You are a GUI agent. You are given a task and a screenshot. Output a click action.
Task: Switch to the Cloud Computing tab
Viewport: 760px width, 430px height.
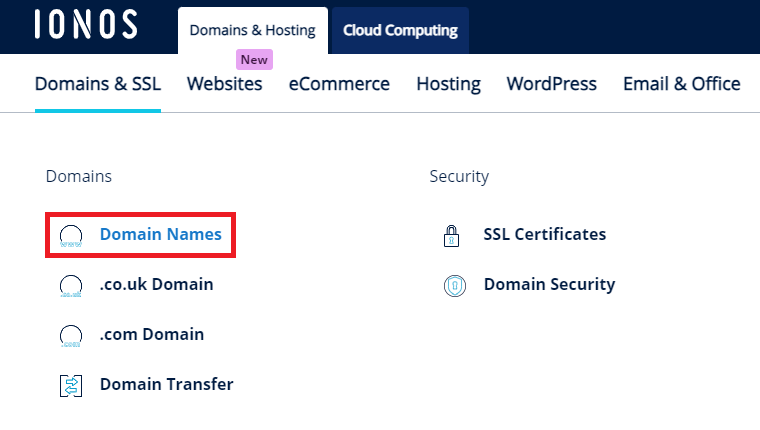click(x=400, y=30)
